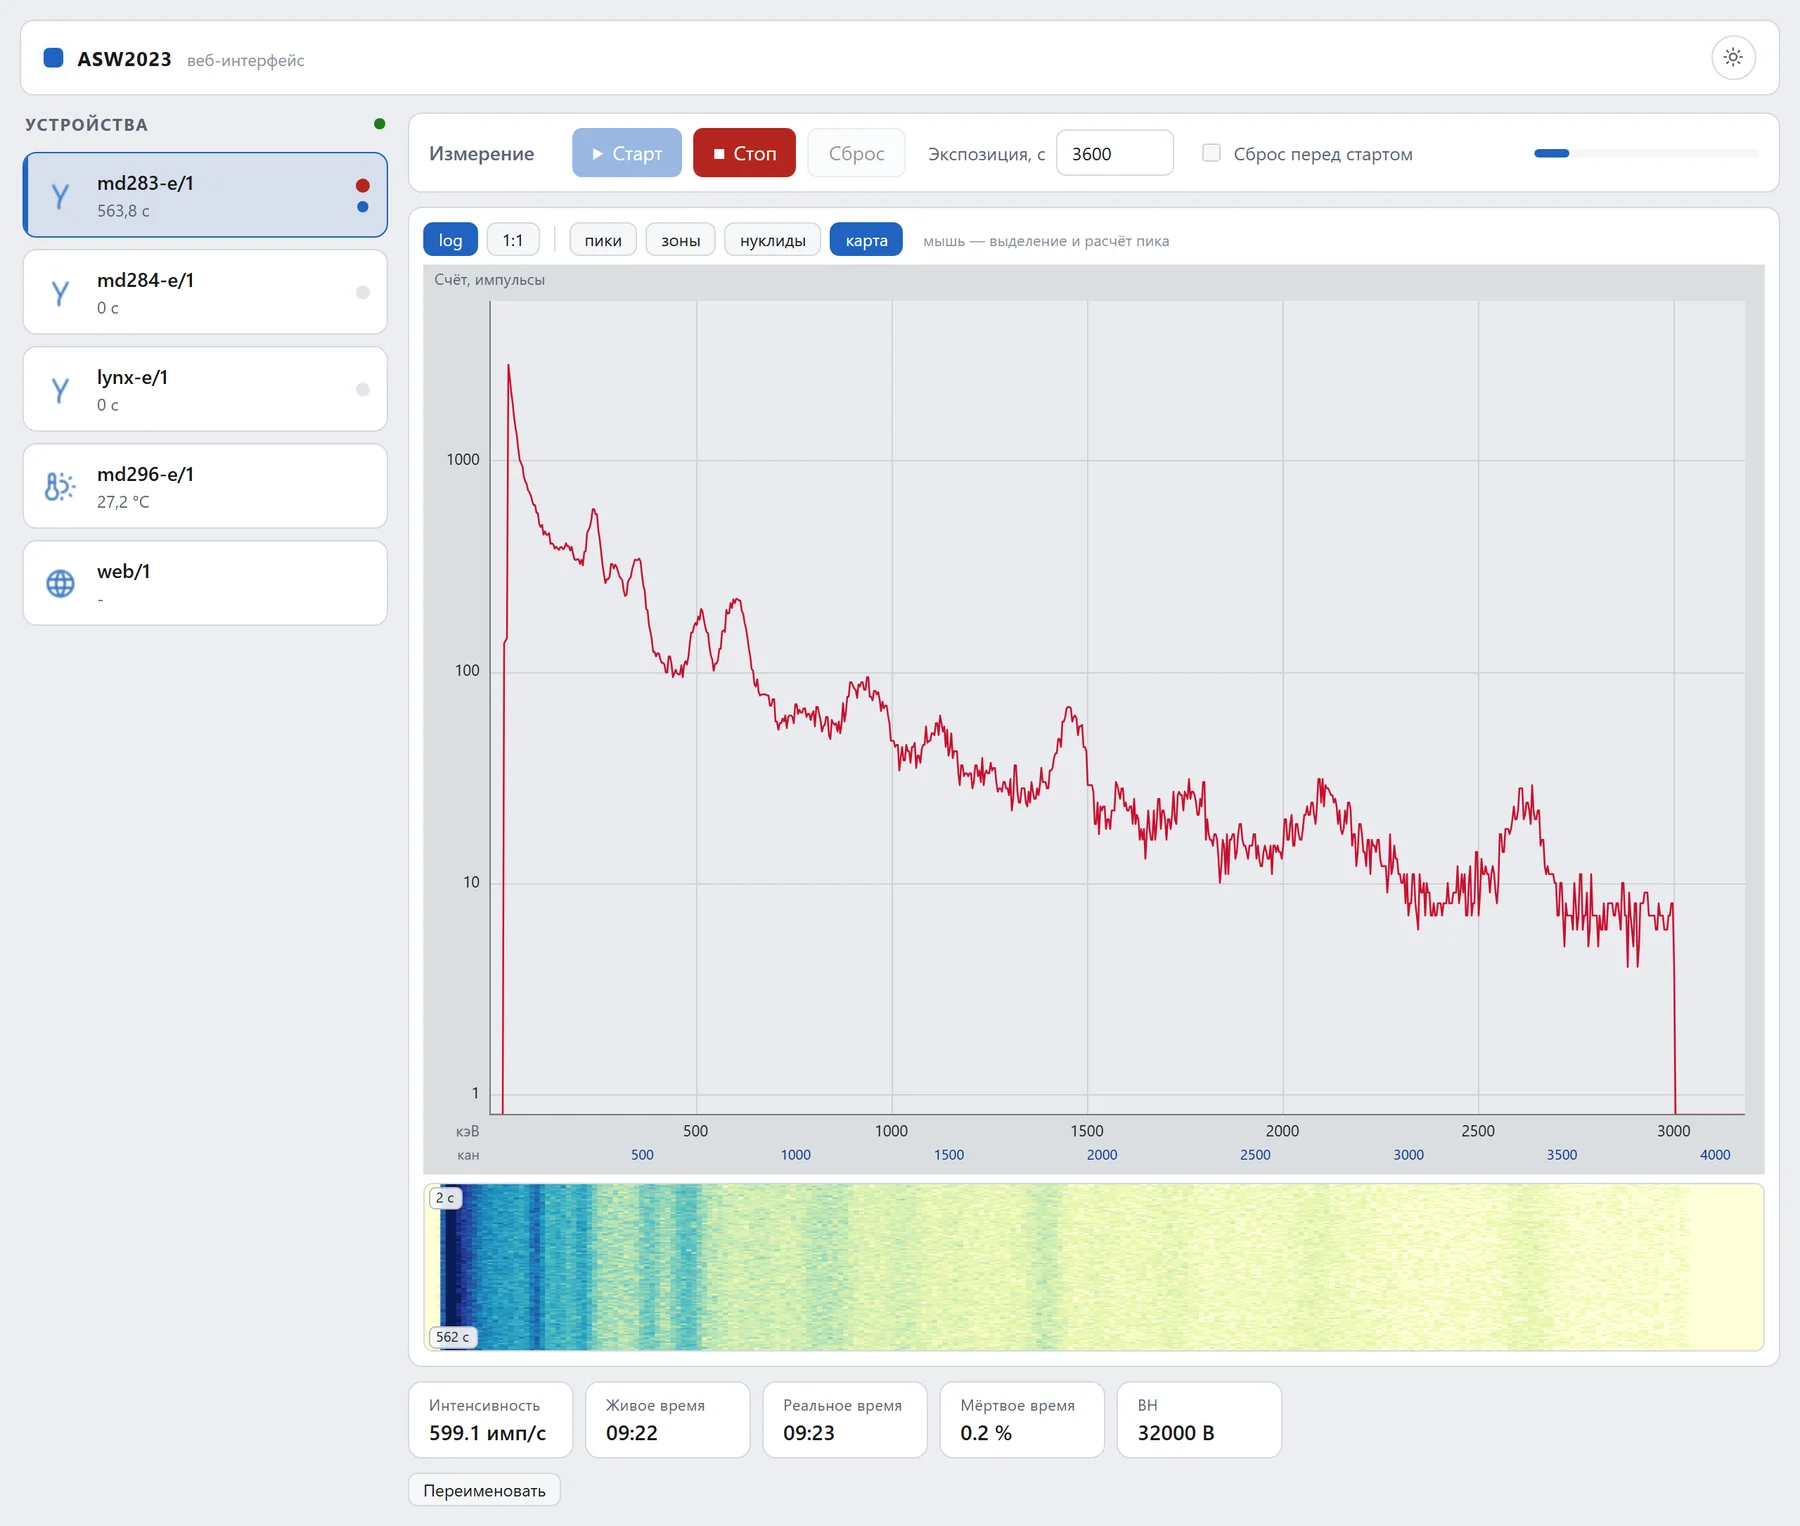The width and height of the screenshot is (1800, 1526).
Task: Toggle the 'зоны' display option
Action: click(681, 240)
